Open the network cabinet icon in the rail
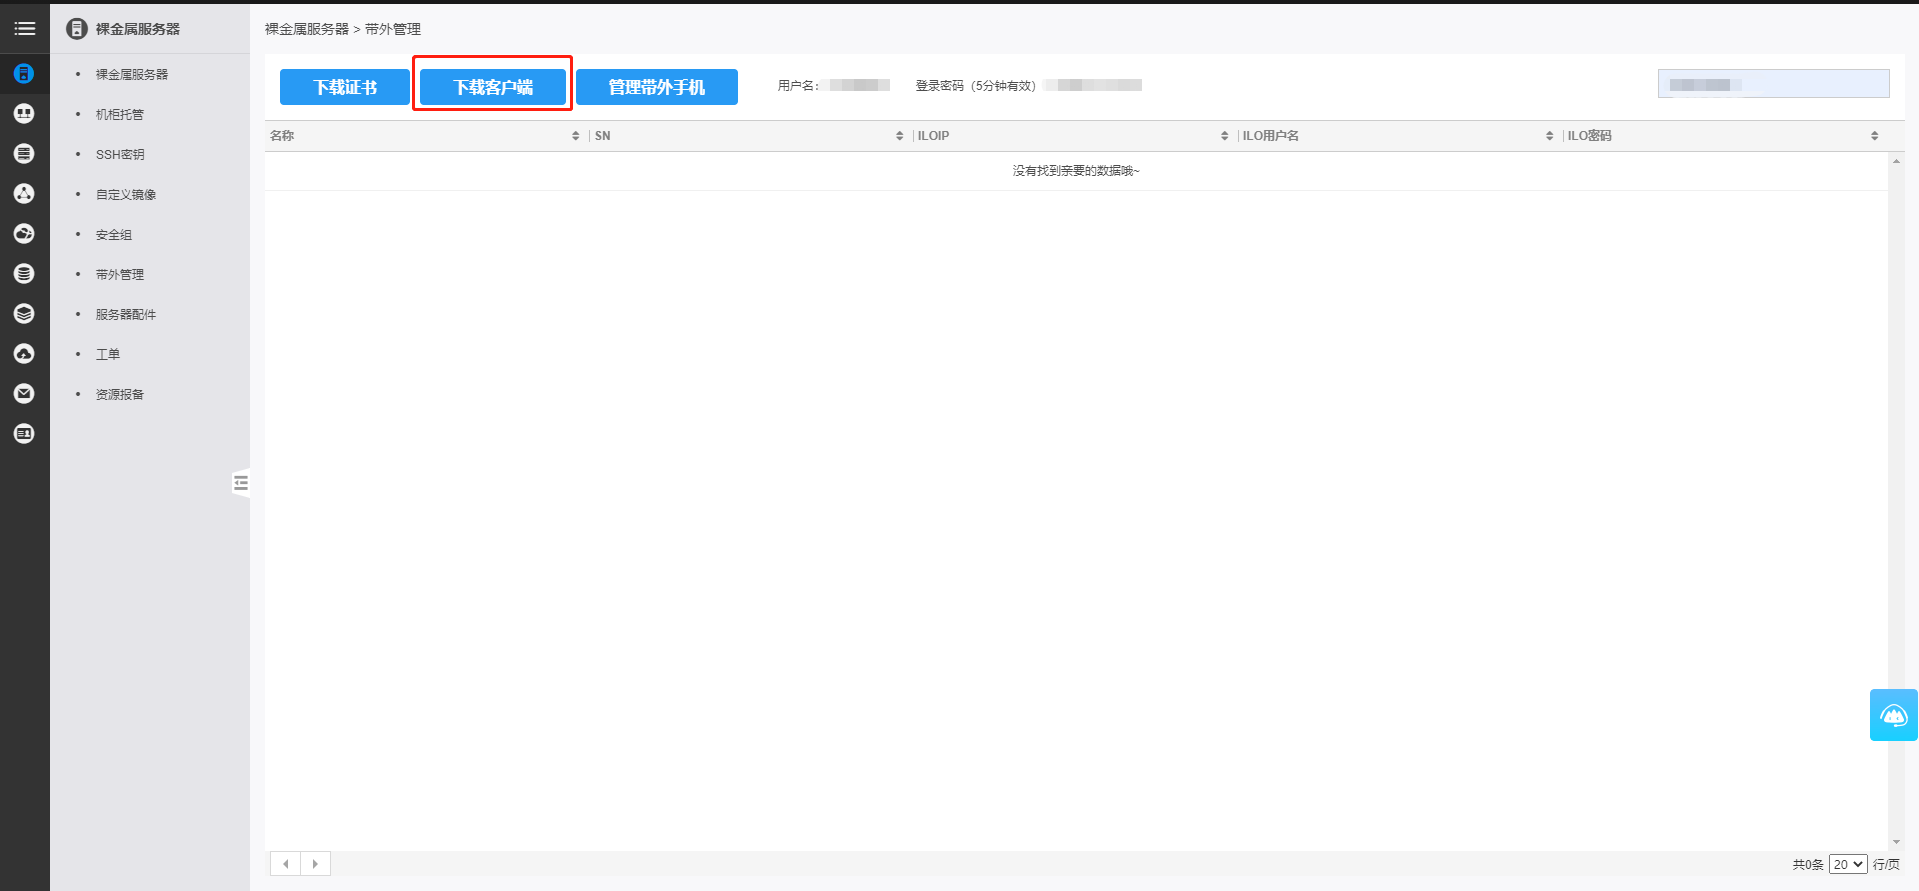The width and height of the screenshot is (1919, 891). click(x=24, y=113)
